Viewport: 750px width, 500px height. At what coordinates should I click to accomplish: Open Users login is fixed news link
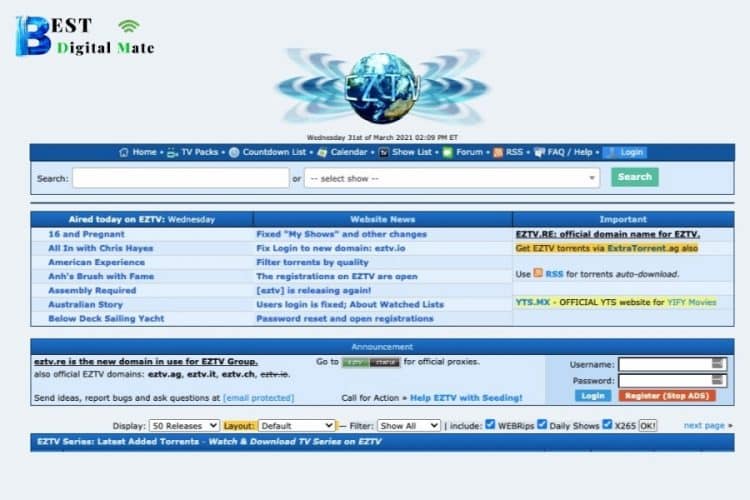350,304
